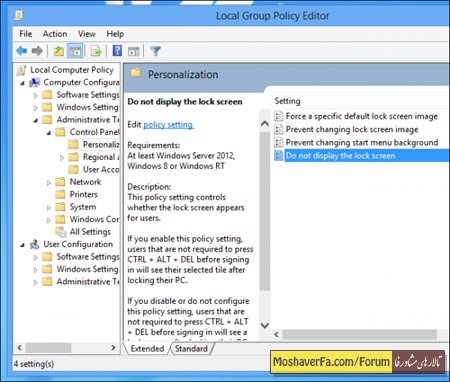Expand the Regional folder node
The image size is (450, 382).
point(62,158)
